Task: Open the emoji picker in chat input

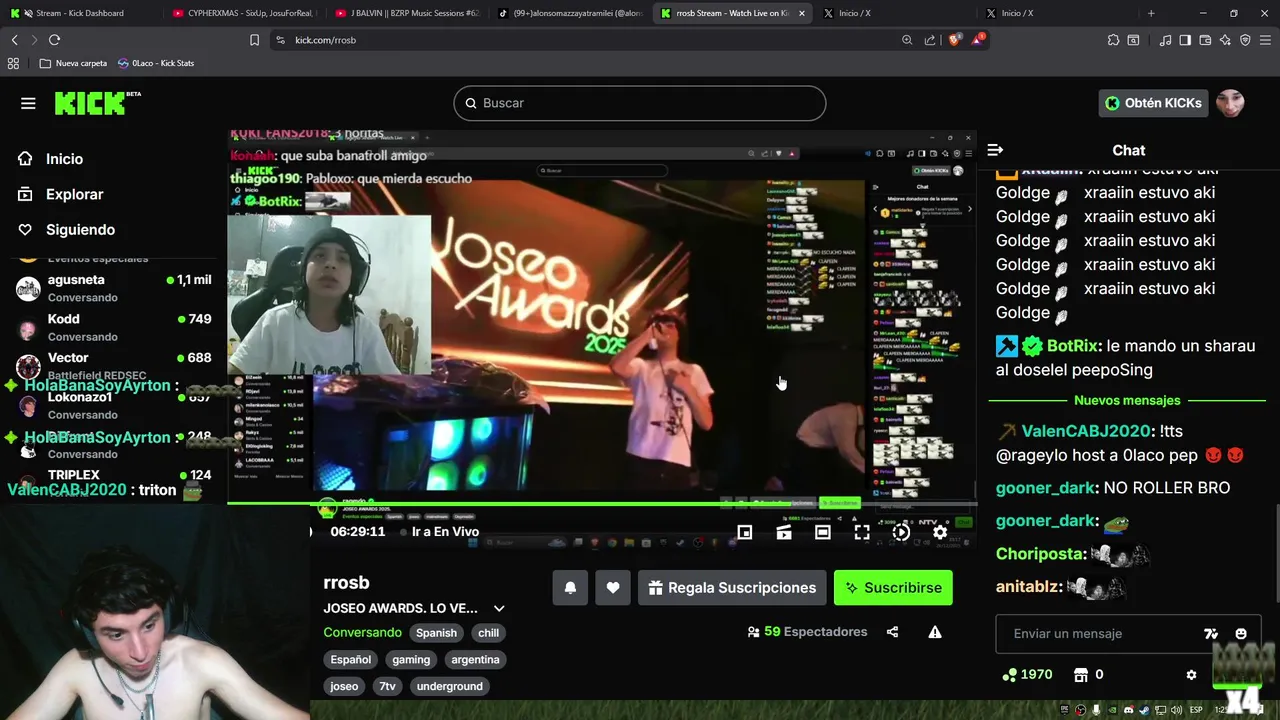Action: [x=1241, y=634]
